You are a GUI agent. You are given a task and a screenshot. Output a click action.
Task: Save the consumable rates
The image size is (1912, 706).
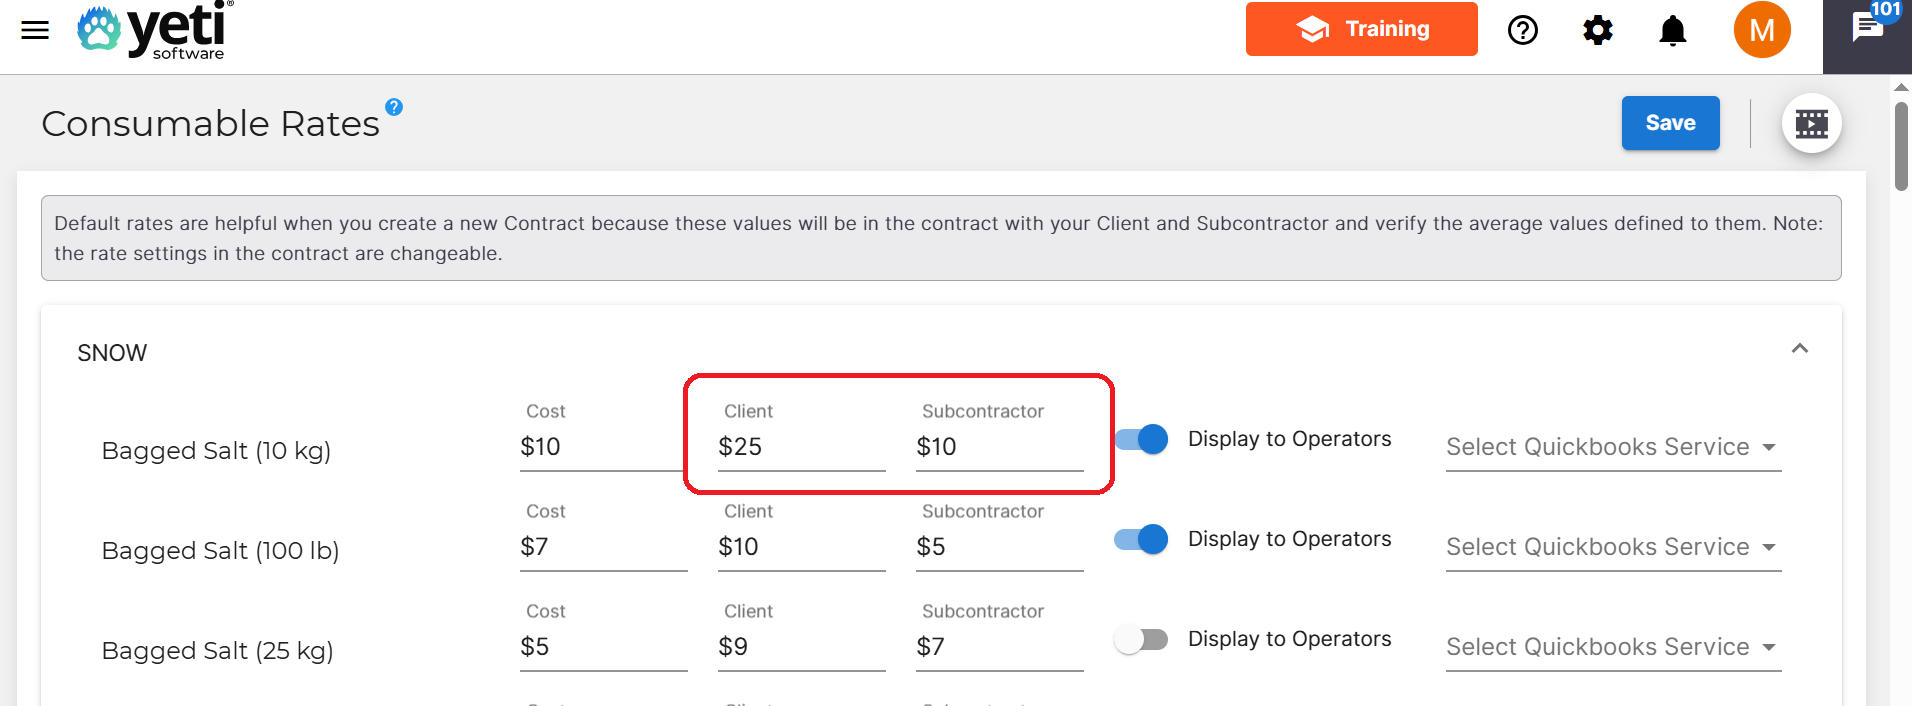(1670, 123)
